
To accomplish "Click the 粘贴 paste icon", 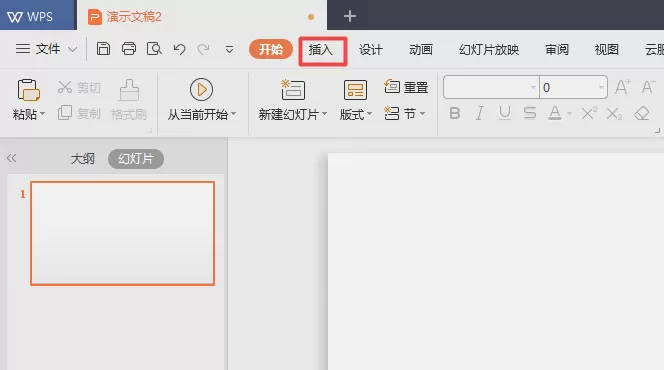I will point(28,90).
